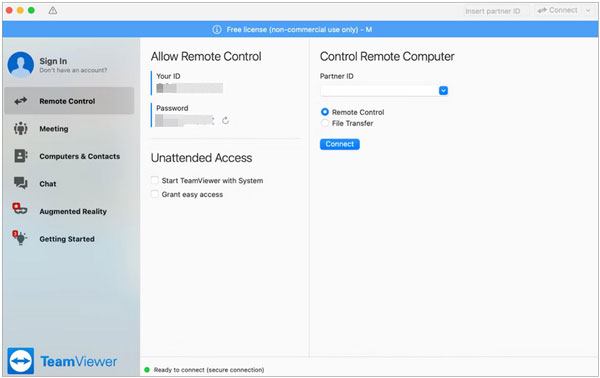Click the green maximize window button
The image size is (600, 378).
click(x=31, y=10)
